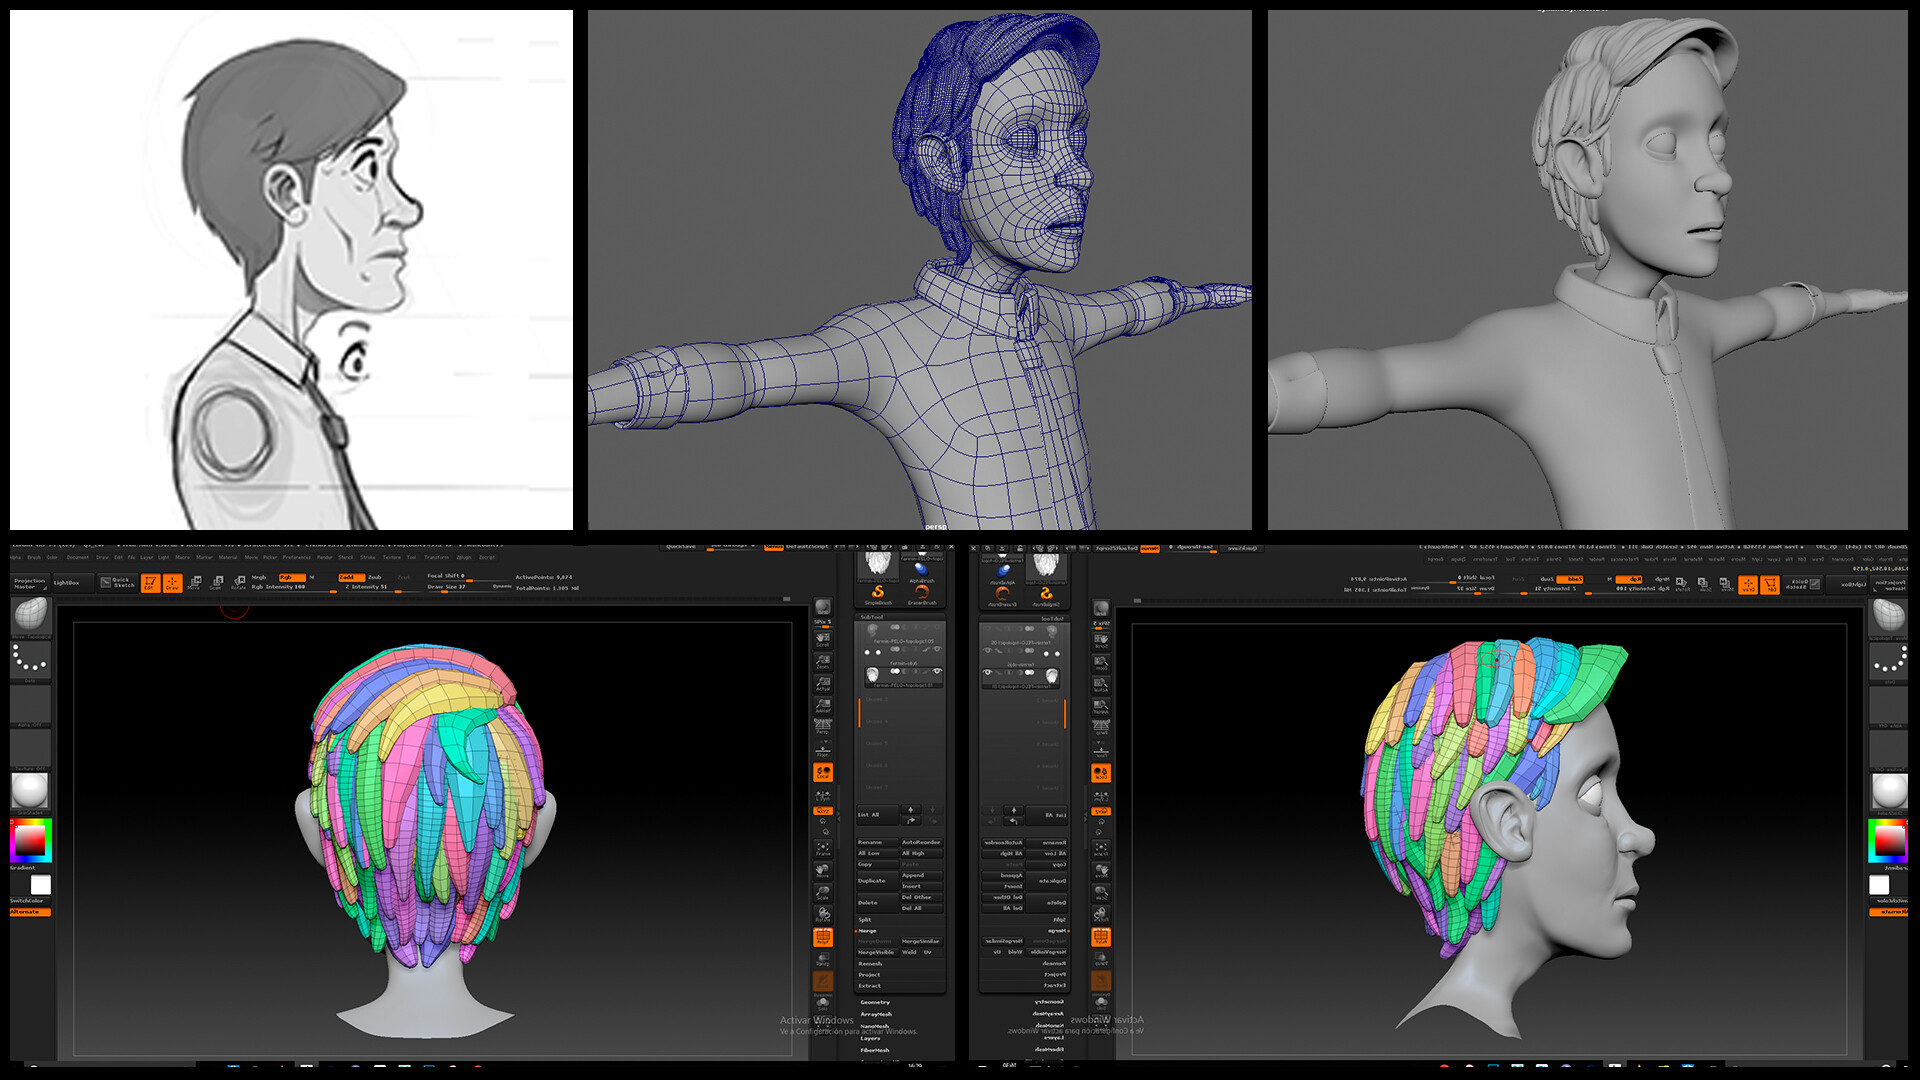Select the SimpleBrush tool icon
This screenshot has height=1080, width=1920.
pos(878,594)
